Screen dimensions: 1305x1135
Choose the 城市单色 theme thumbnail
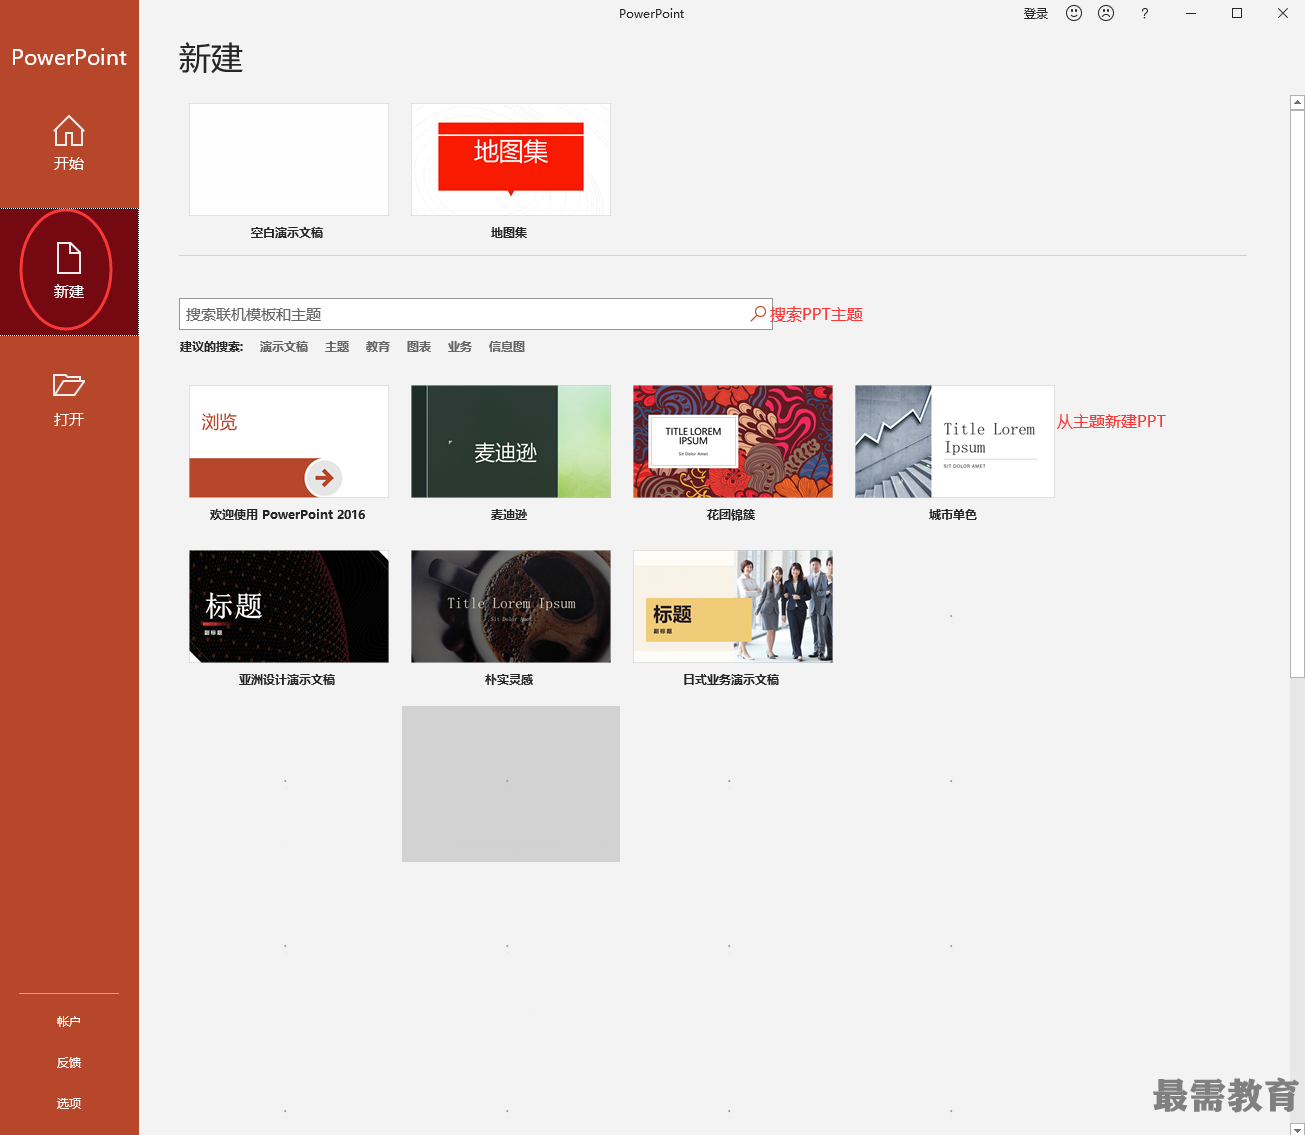click(955, 441)
